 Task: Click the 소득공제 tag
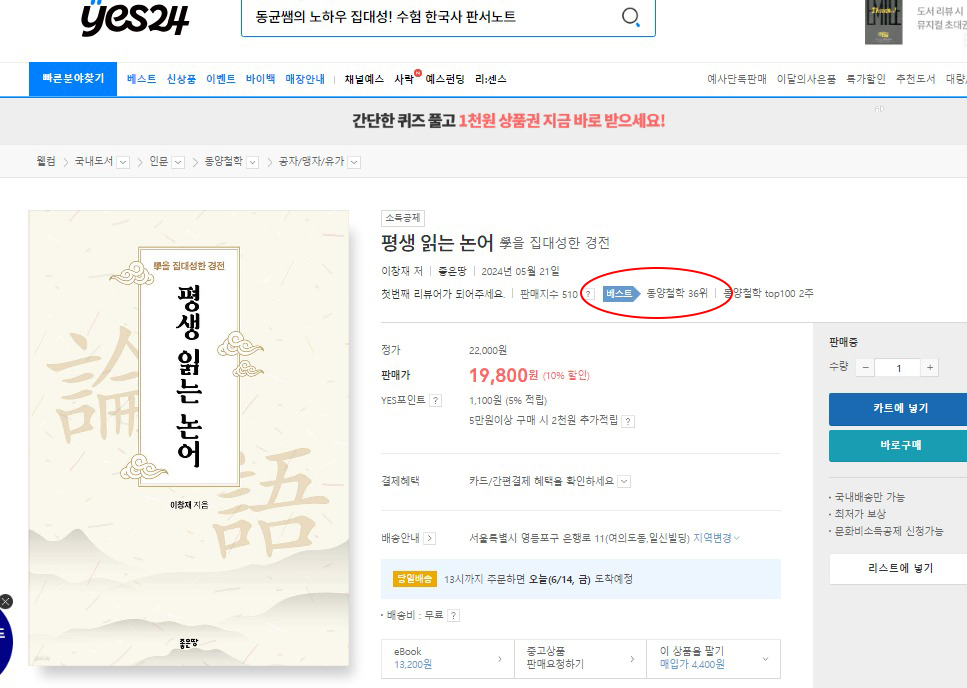403,218
